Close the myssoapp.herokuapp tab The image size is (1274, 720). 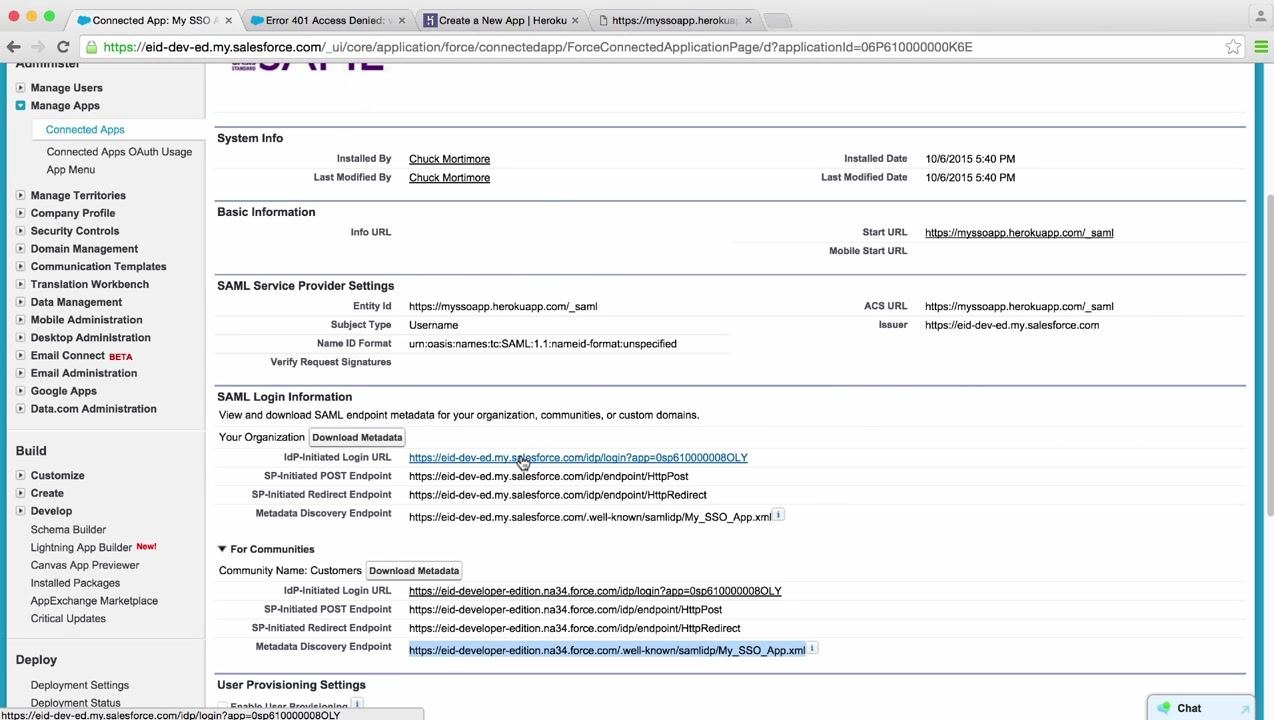[x=748, y=20]
